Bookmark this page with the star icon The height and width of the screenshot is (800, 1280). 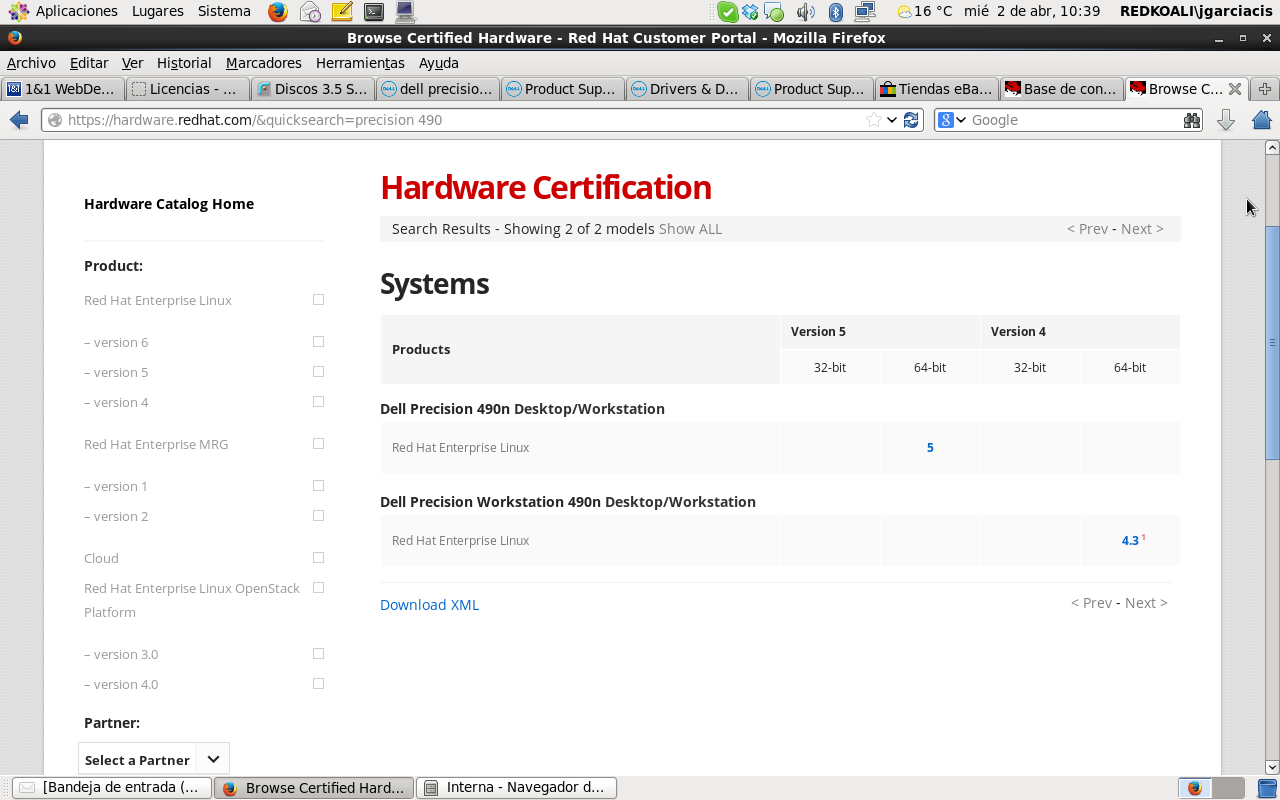tap(874, 120)
